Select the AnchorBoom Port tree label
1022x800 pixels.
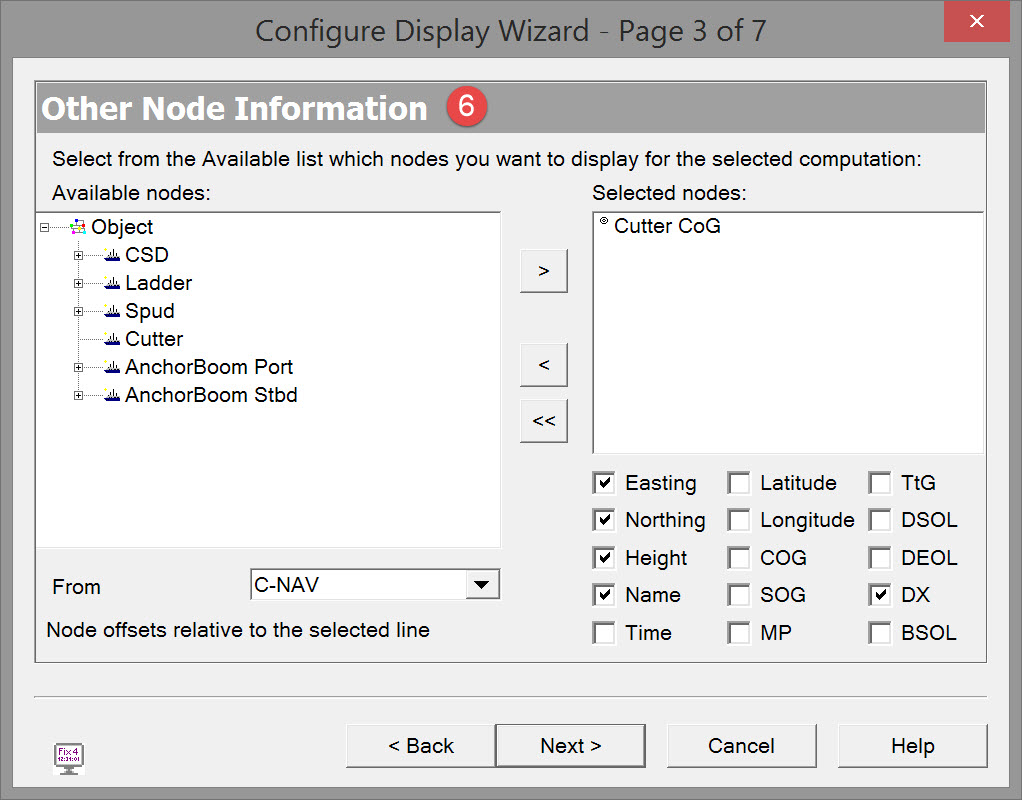click(x=209, y=368)
